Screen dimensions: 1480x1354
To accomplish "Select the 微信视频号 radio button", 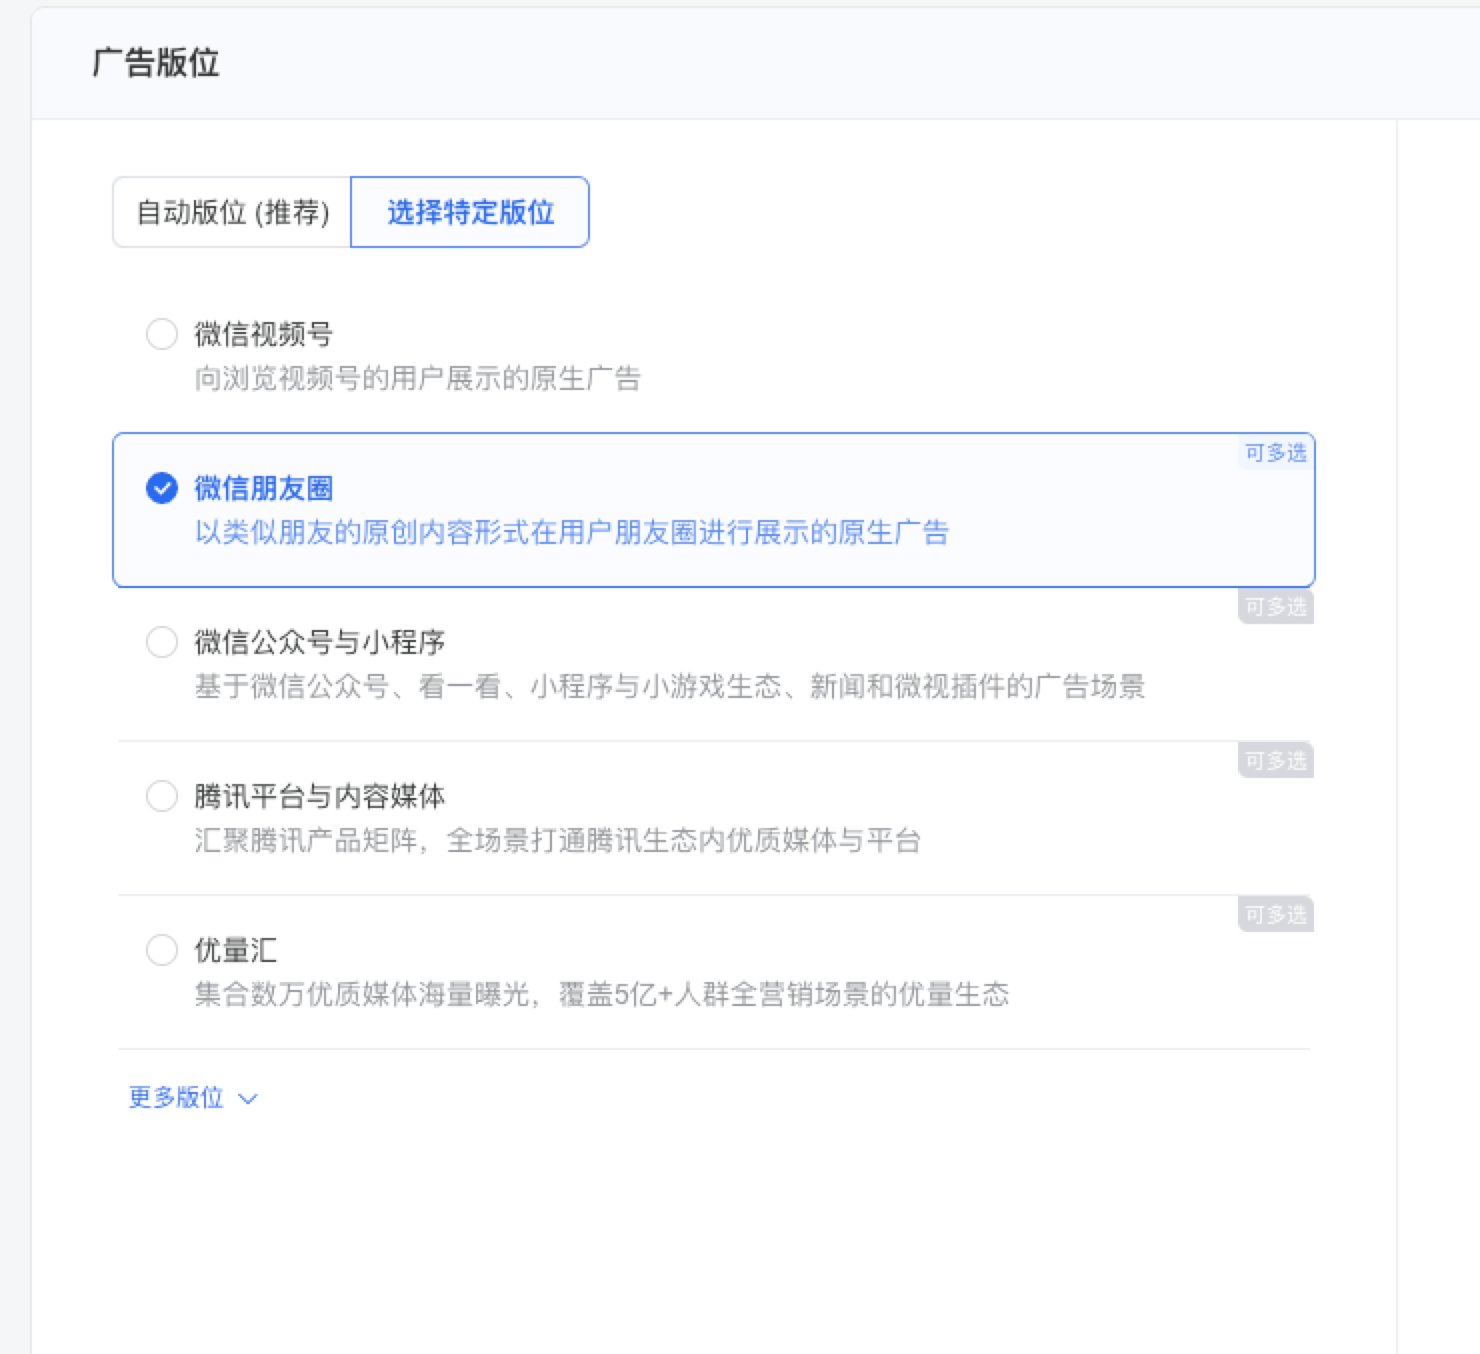I will point(162,334).
